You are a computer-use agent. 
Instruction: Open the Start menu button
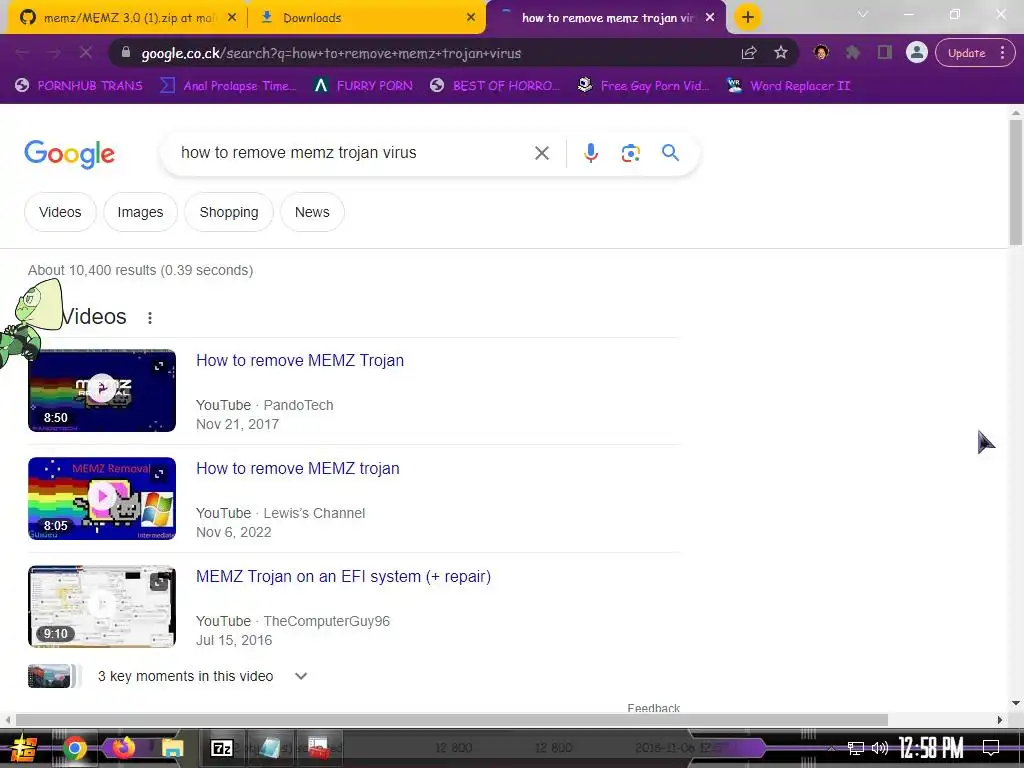[x=24, y=748]
